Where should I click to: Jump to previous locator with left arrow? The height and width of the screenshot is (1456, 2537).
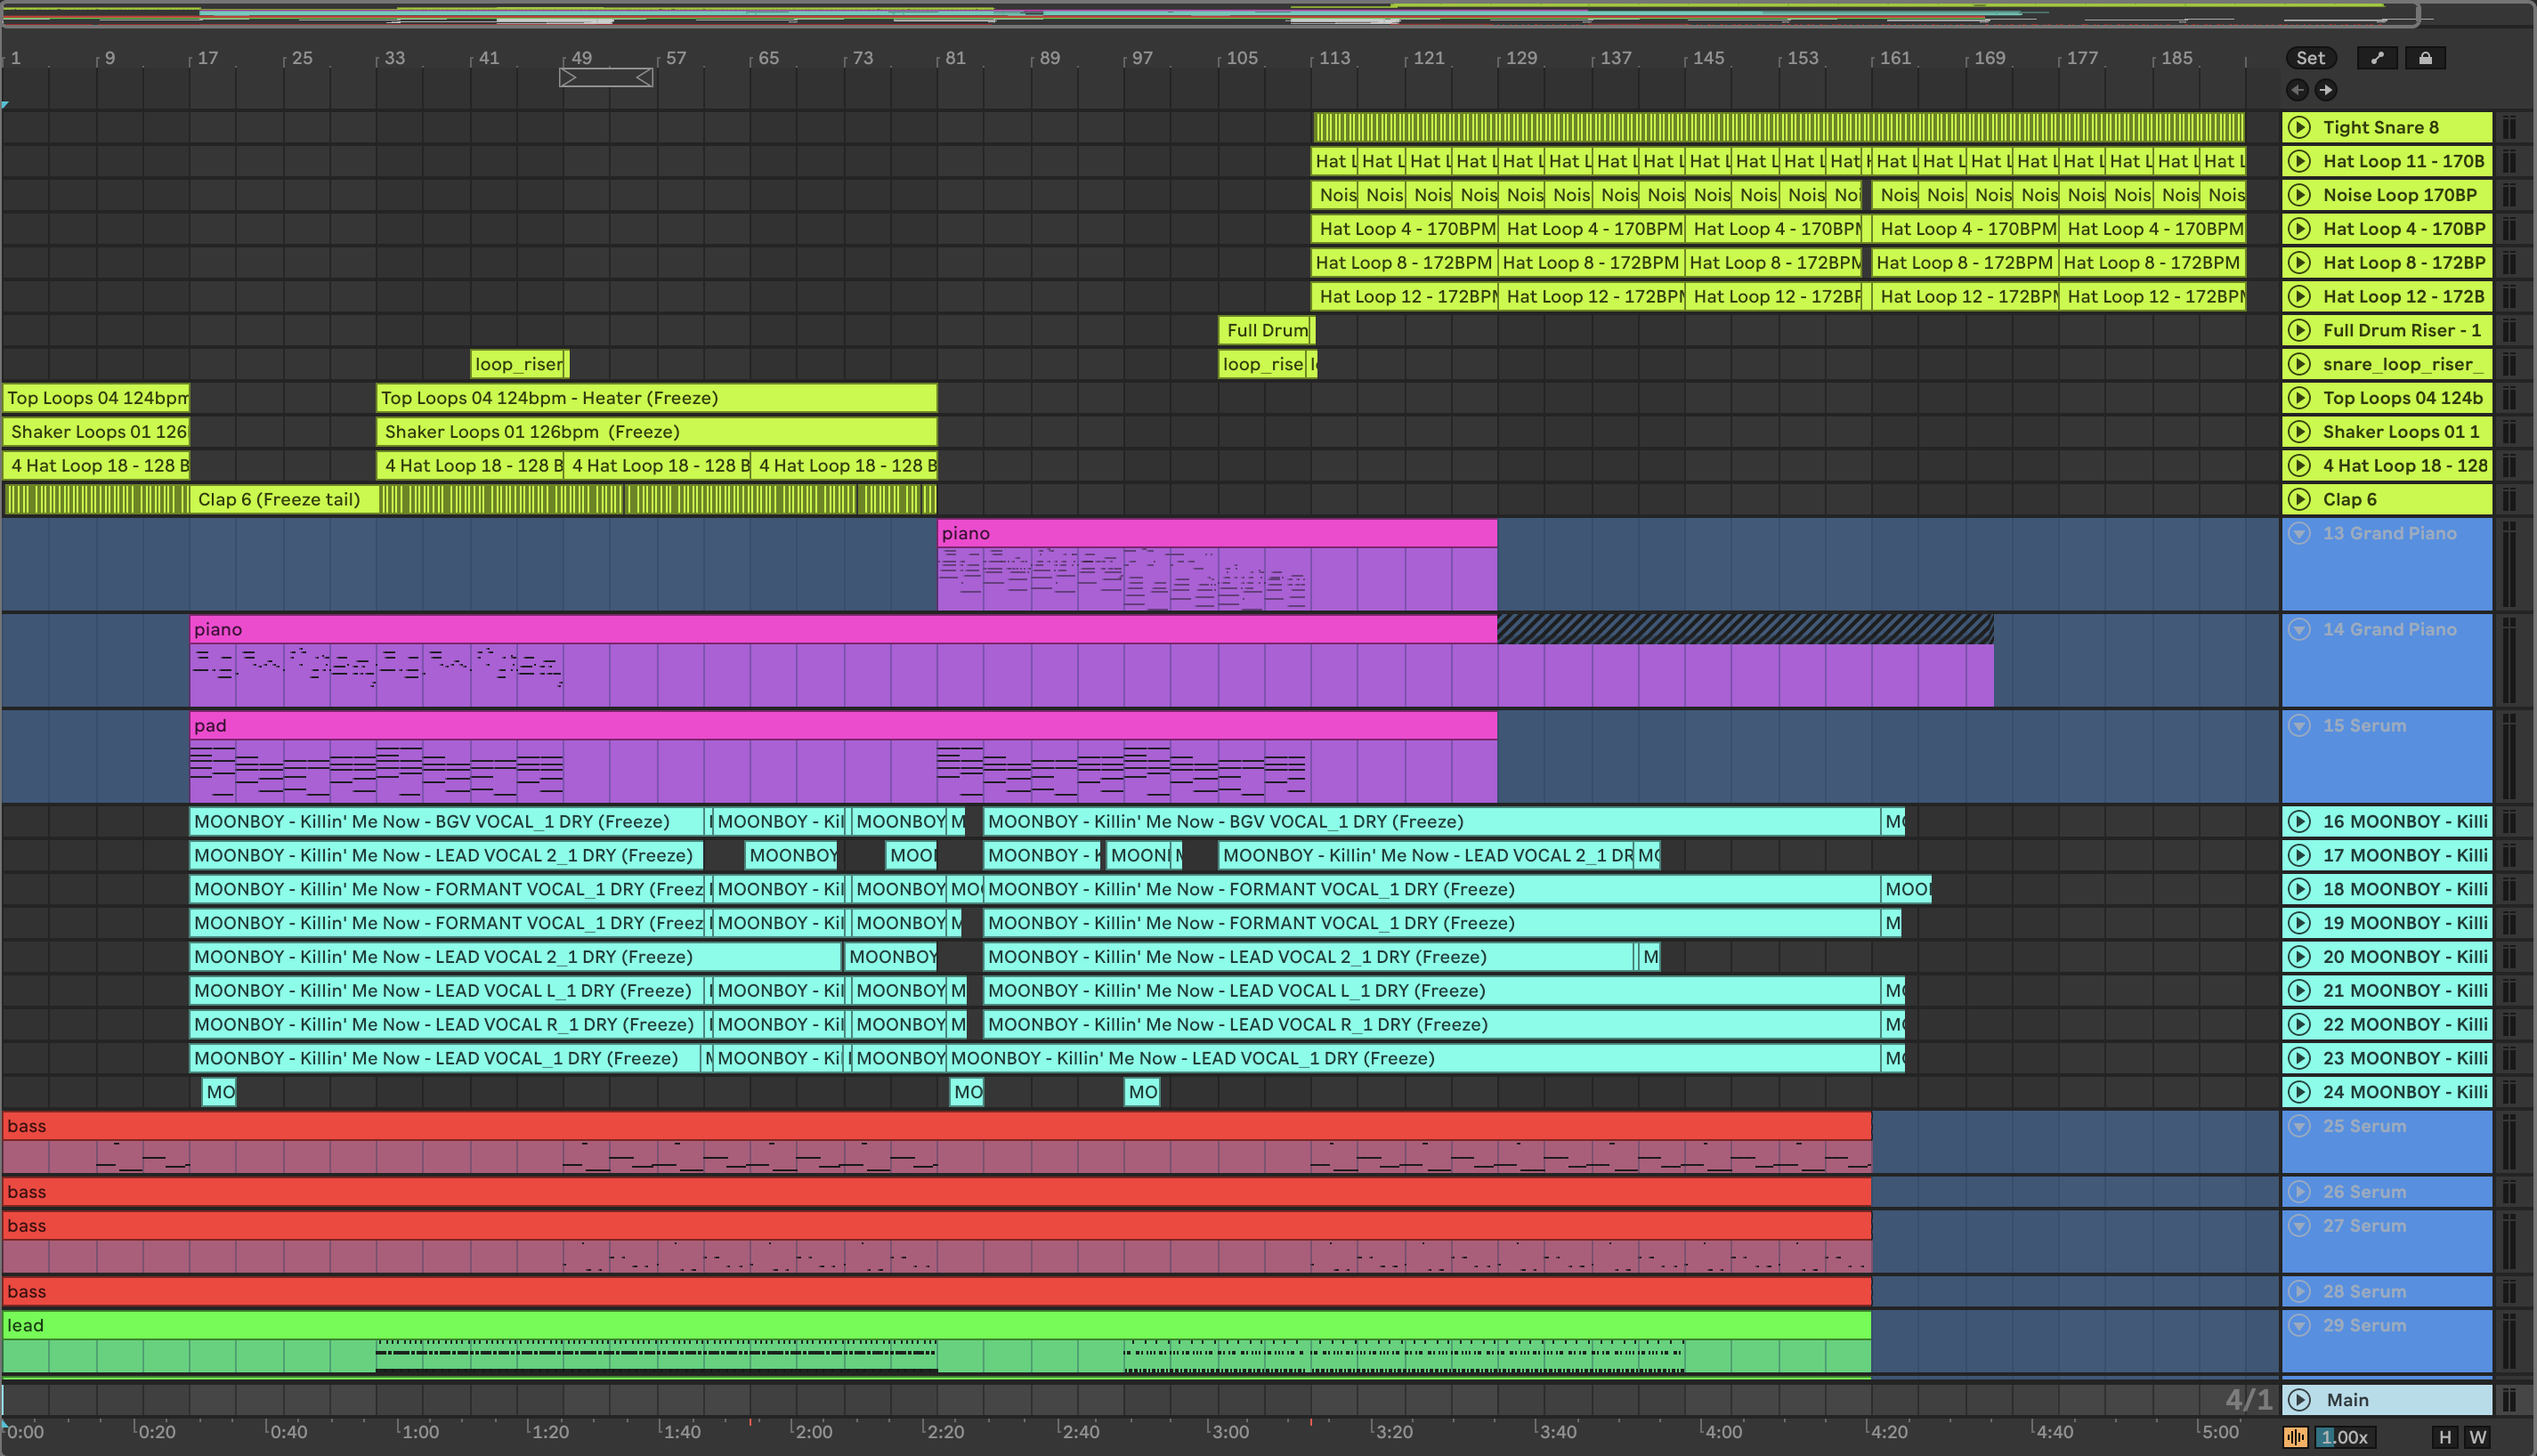tap(2297, 90)
